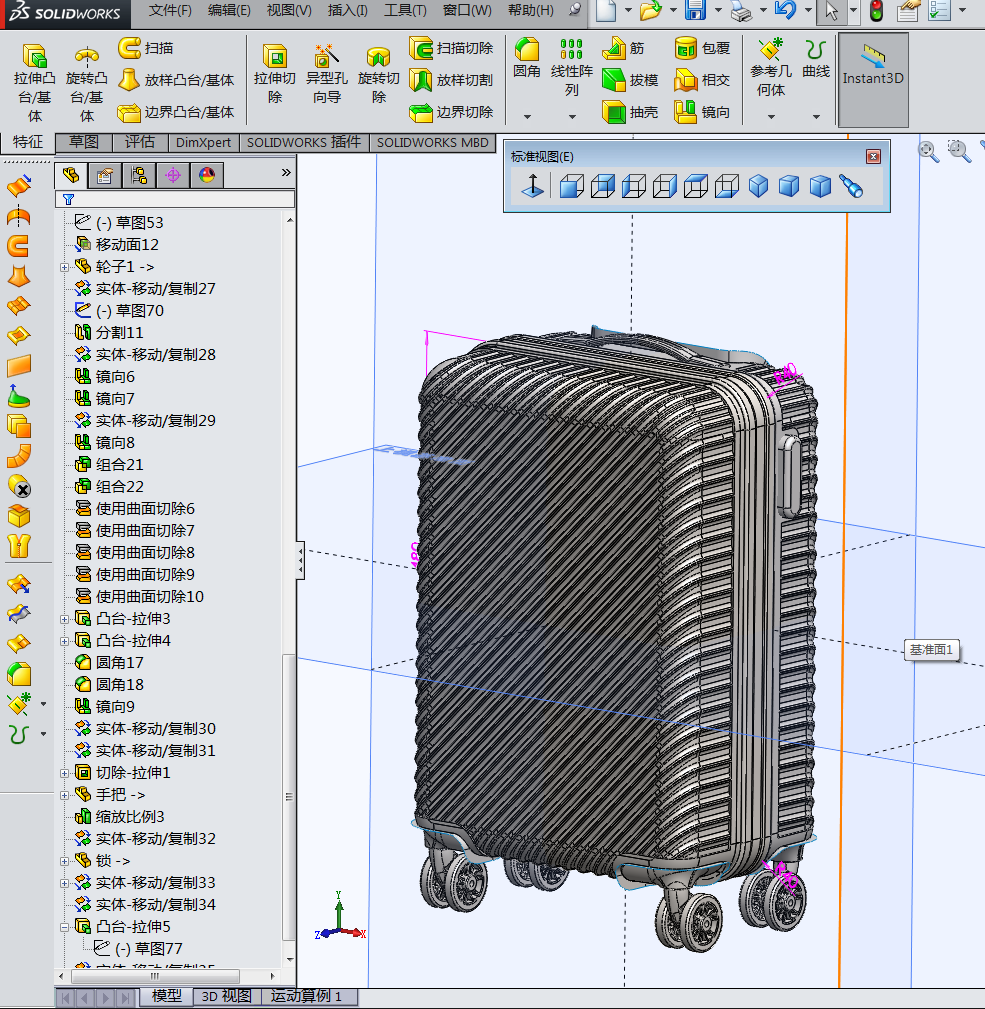Open the Reference Geometry (参考几何体) dropdown arrow
Viewport: 985px width, 1009px height.
[x=771, y=117]
